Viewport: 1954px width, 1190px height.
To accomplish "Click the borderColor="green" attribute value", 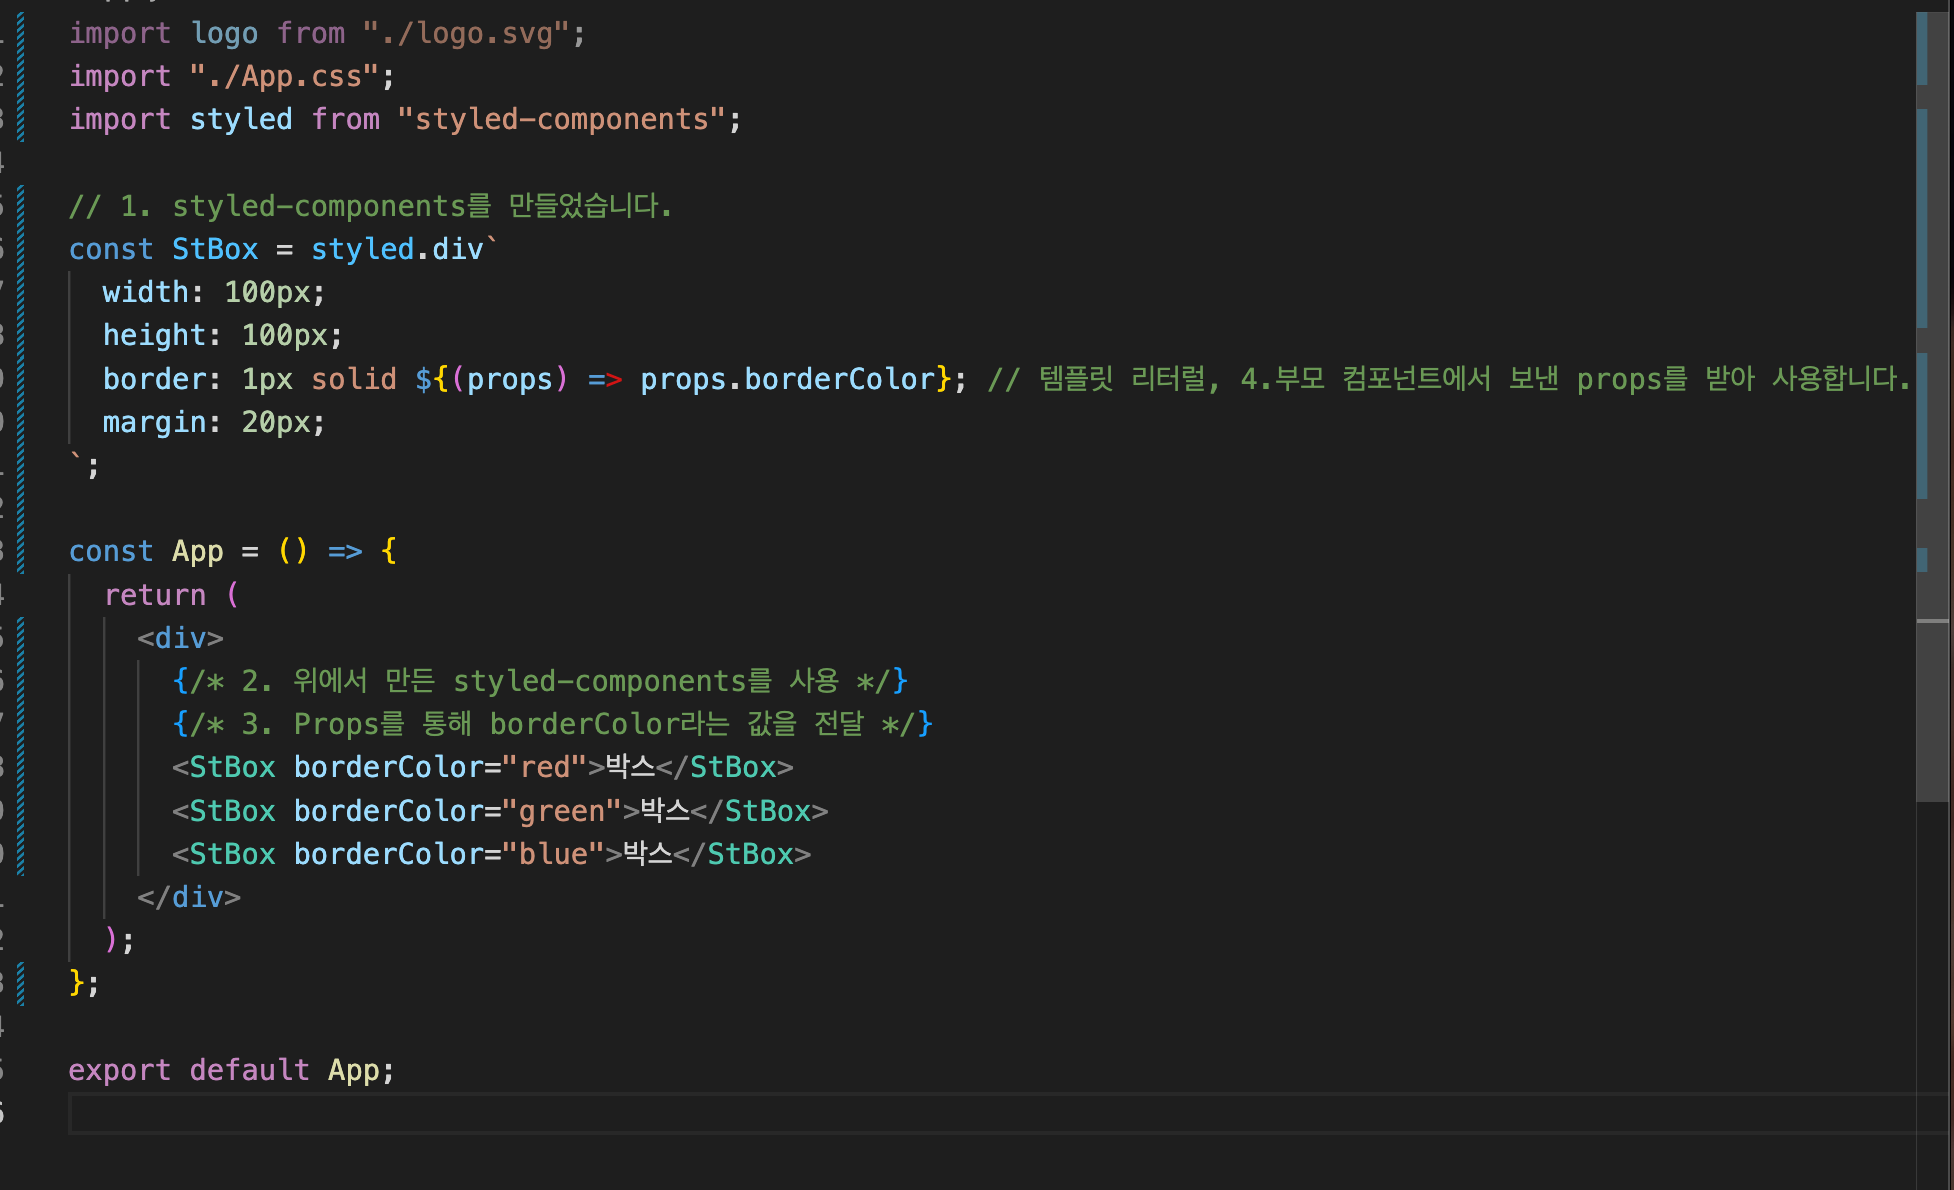I will point(562,812).
